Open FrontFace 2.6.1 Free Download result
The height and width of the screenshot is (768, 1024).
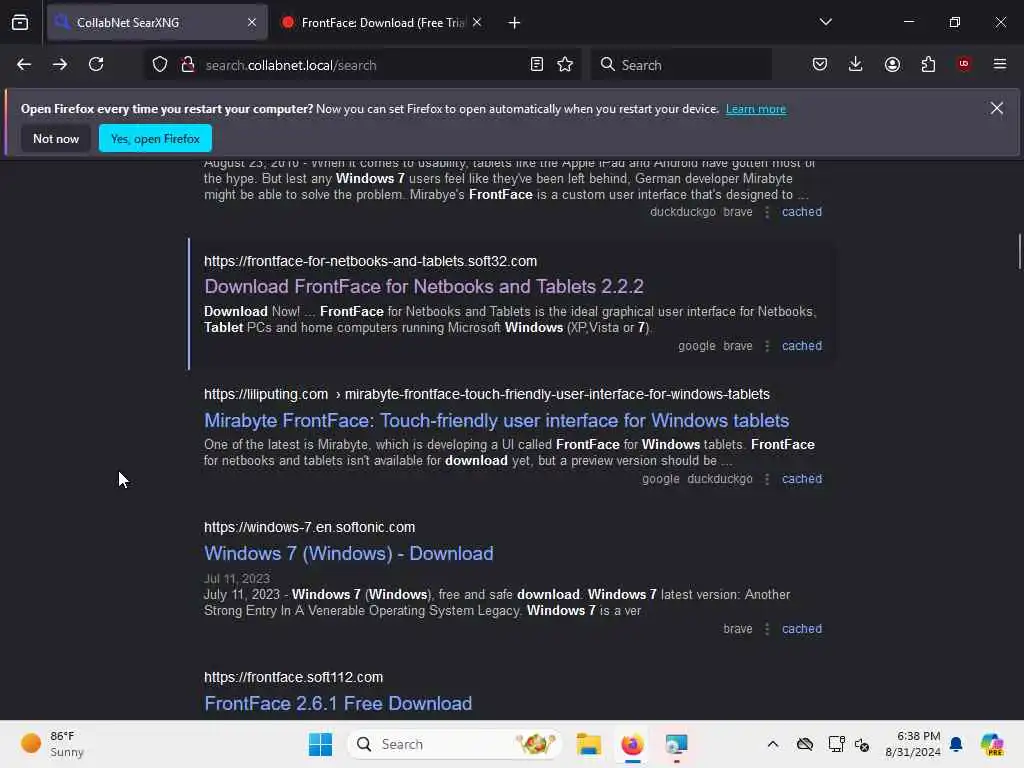coord(338,703)
